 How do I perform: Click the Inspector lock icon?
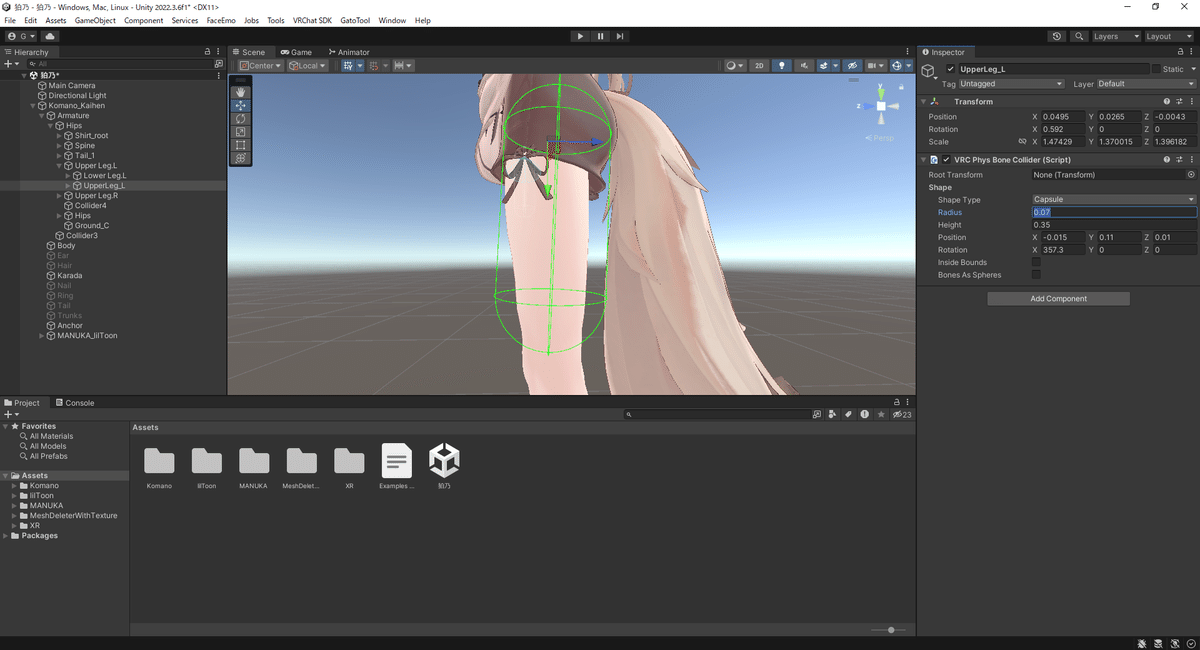click(1180, 52)
